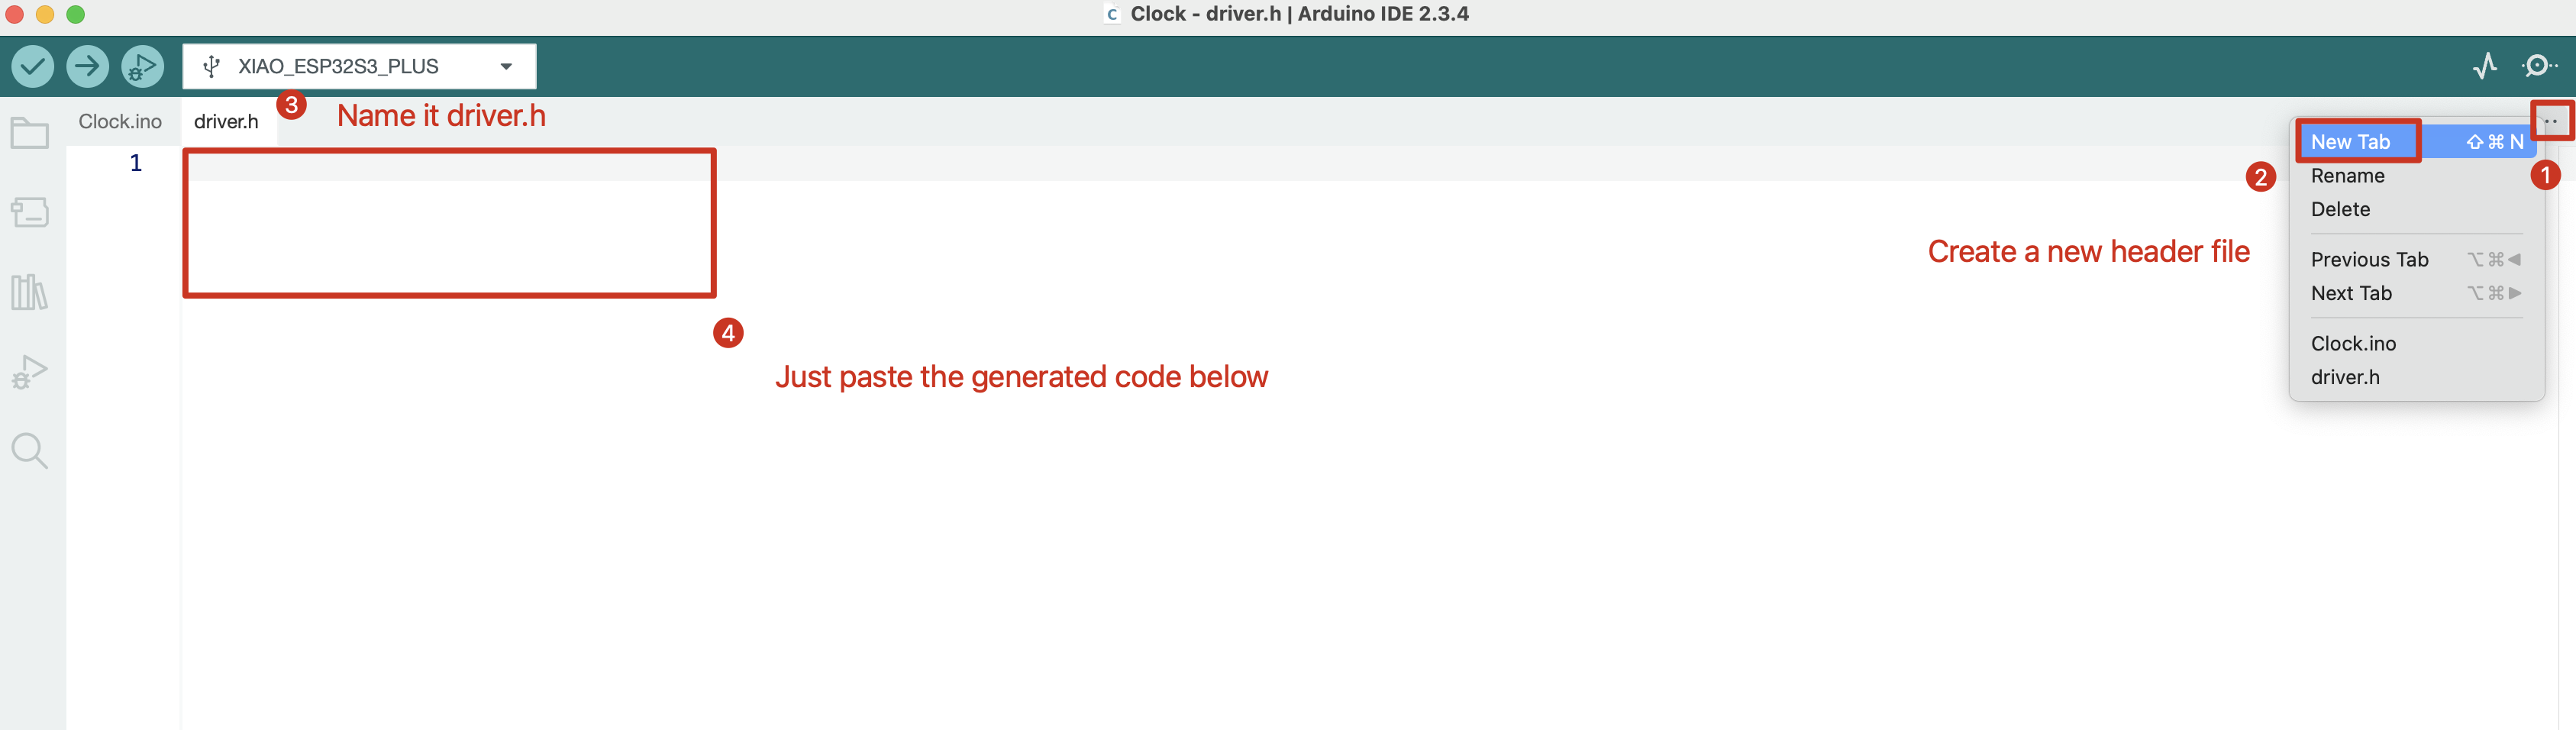Choose New Tab from the menu
2576x730 pixels.
pyautogui.click(x=2351, y=142)
